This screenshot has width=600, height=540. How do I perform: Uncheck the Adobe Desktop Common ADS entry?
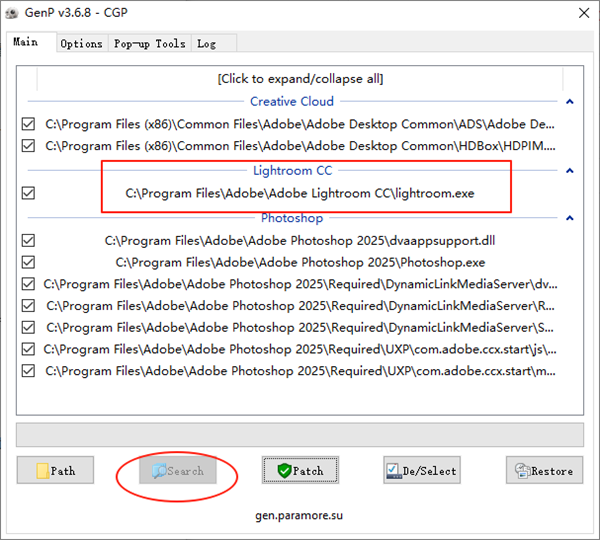click(28, 124)
